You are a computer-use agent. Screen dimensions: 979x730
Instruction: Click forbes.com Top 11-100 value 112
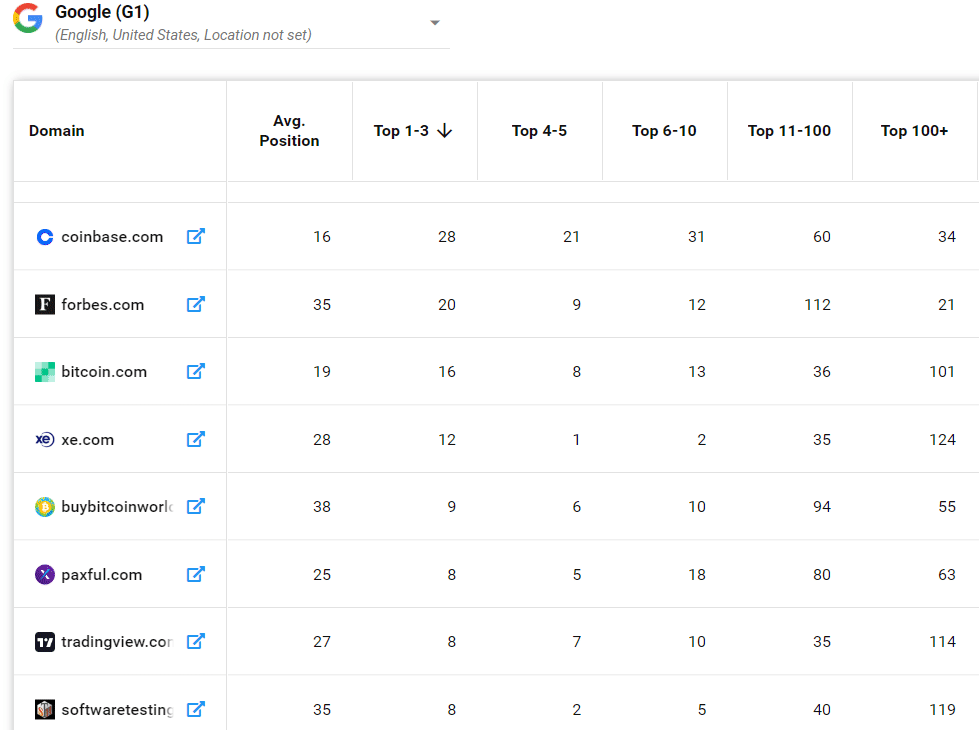(817, 305)
